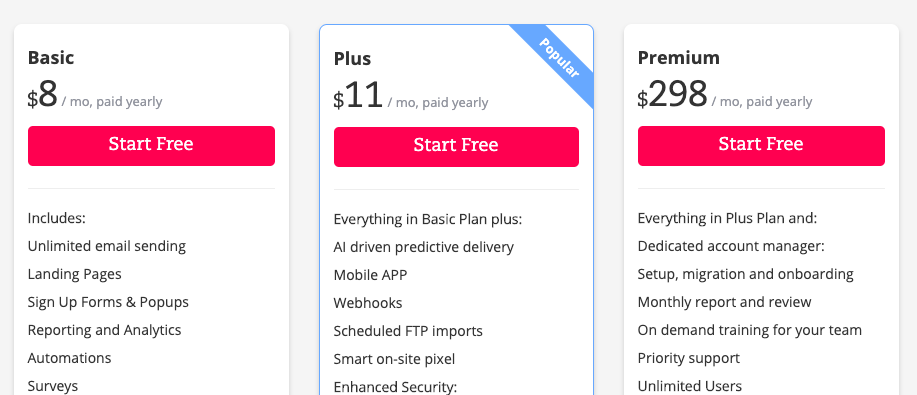Select the Plus plan heading
The width and height of the screenshot is (917, 395).
352,59
